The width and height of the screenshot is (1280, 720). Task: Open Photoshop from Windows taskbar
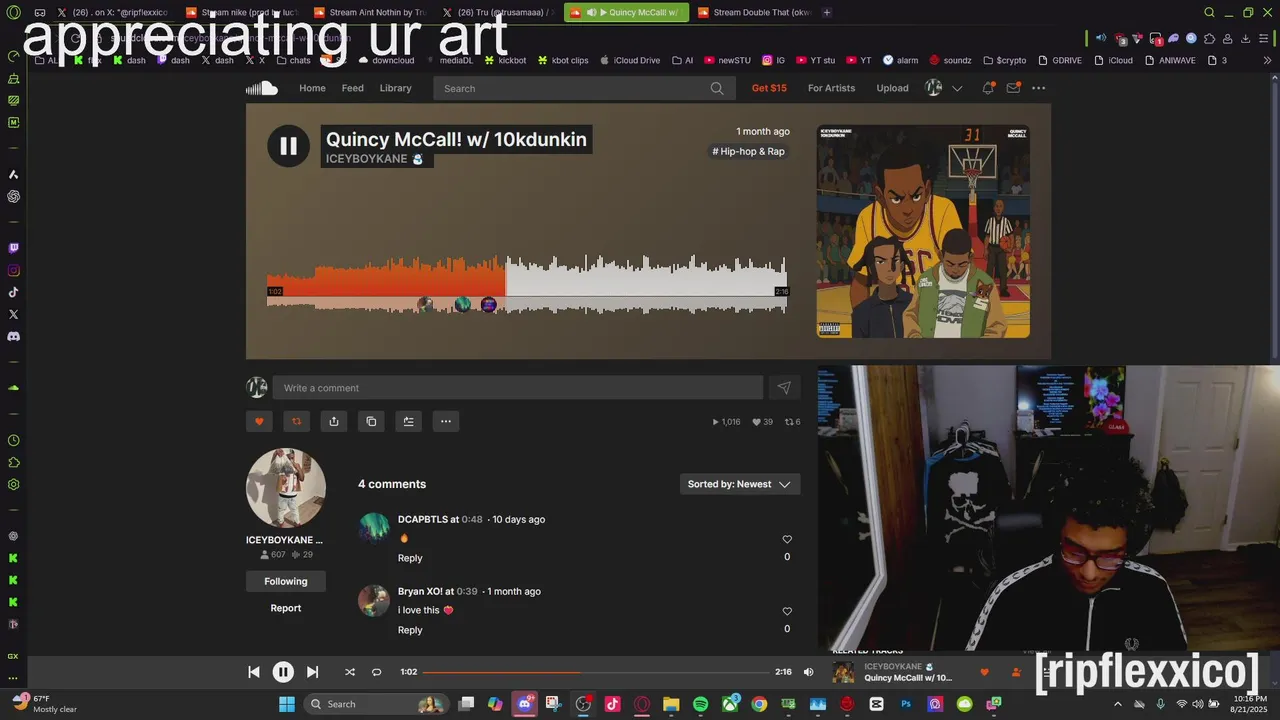(x=906, y=704)
